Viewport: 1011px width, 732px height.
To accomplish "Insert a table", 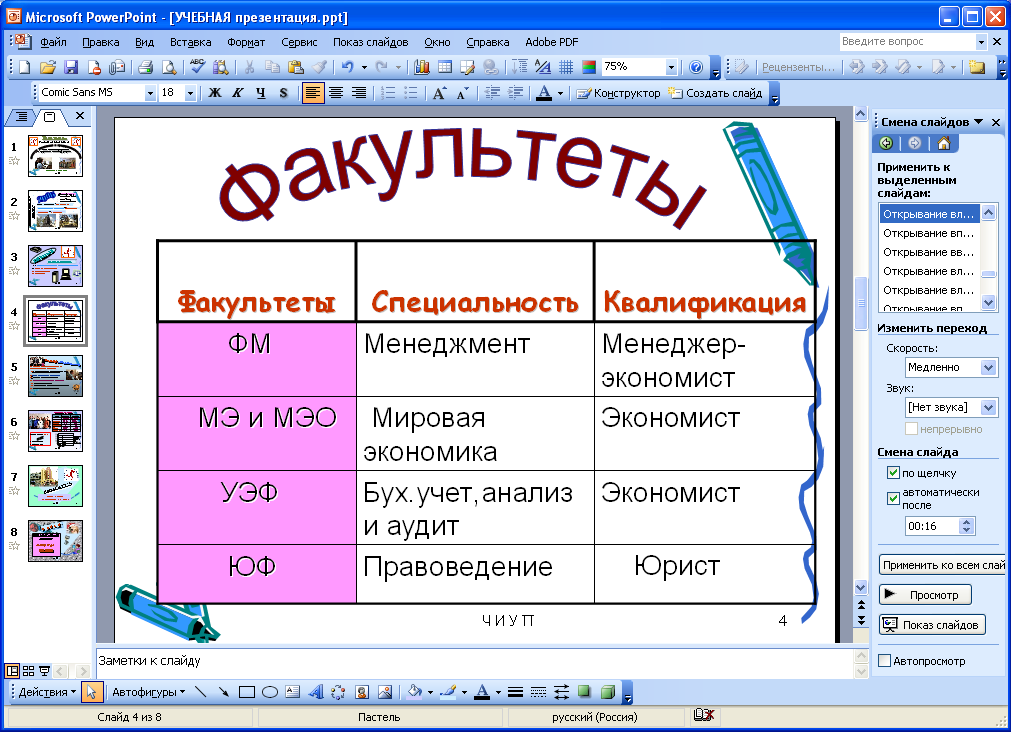I will click(445, 67).
